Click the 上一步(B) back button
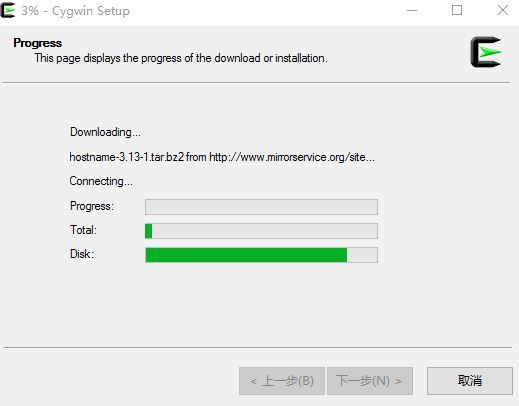 (x=282, y=381)
